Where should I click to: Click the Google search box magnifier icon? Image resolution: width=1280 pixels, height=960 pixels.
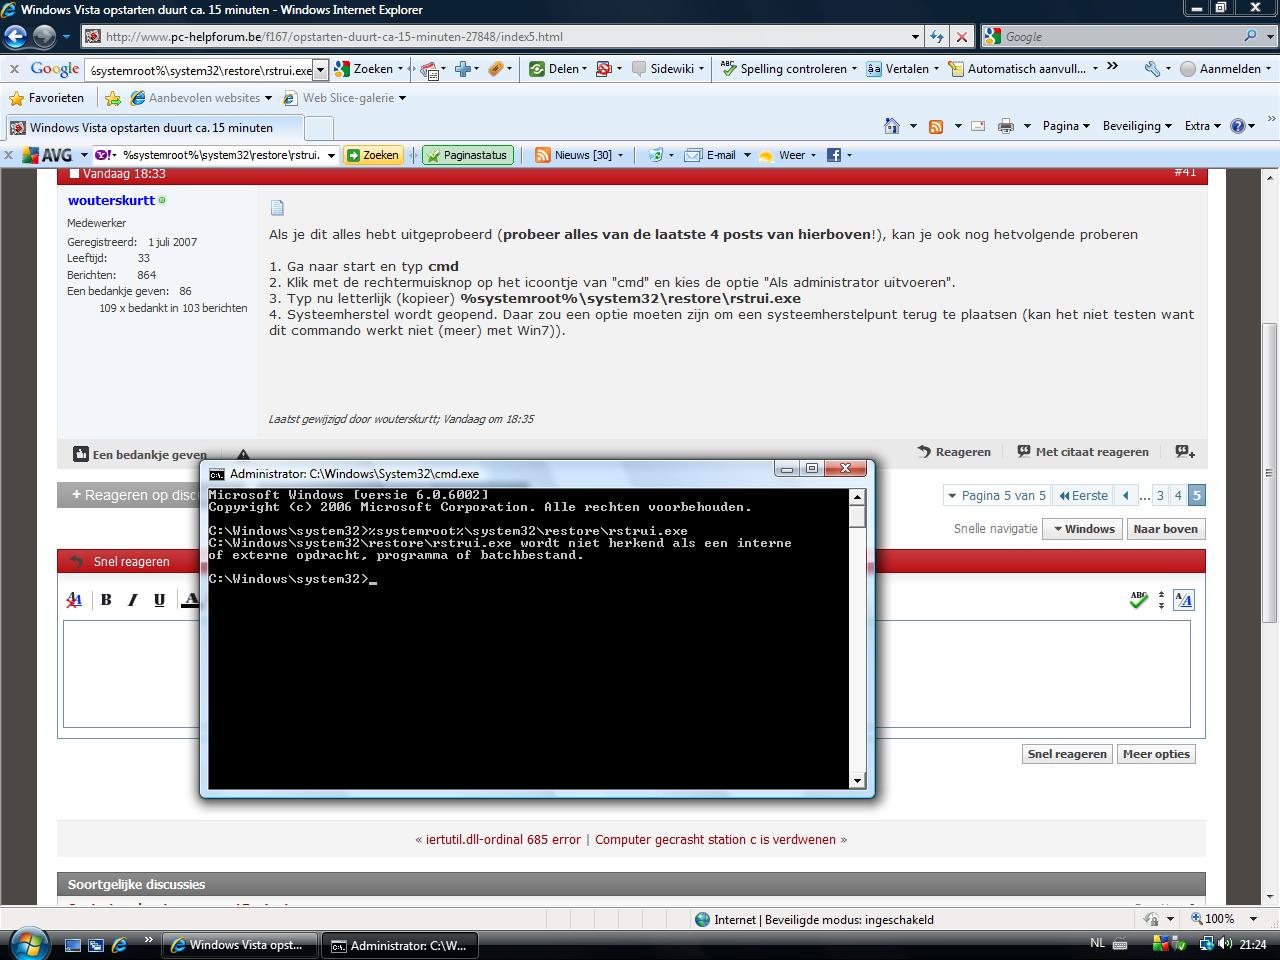tap(1251, 36)
